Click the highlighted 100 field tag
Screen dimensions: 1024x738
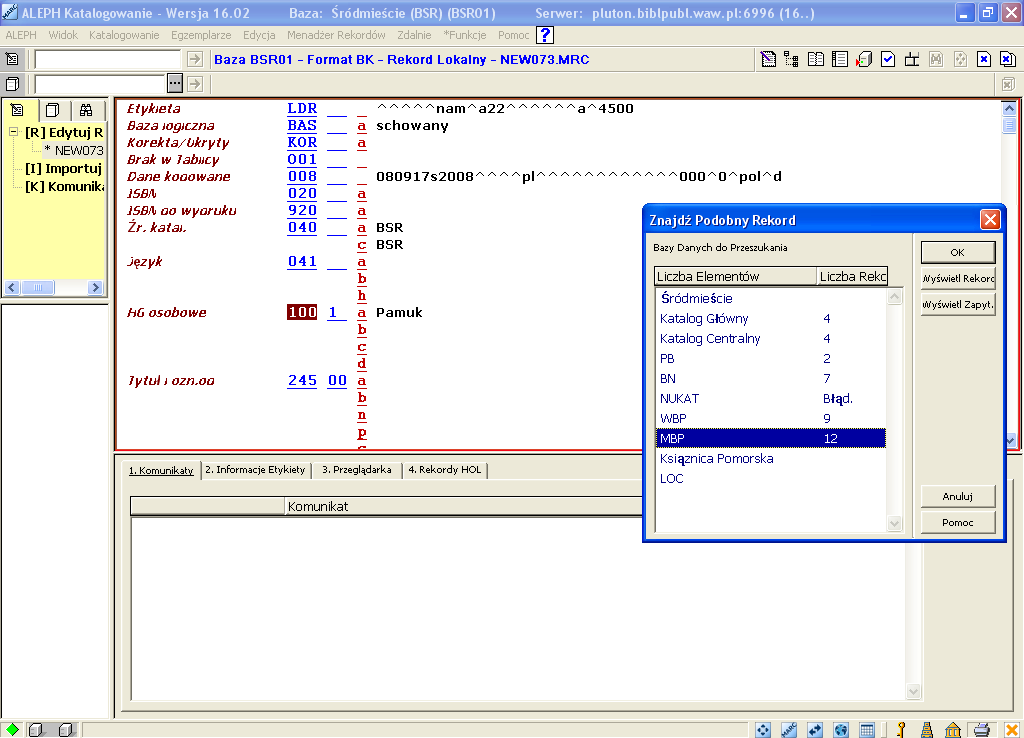pyautogui.click(x=302, y=312)
